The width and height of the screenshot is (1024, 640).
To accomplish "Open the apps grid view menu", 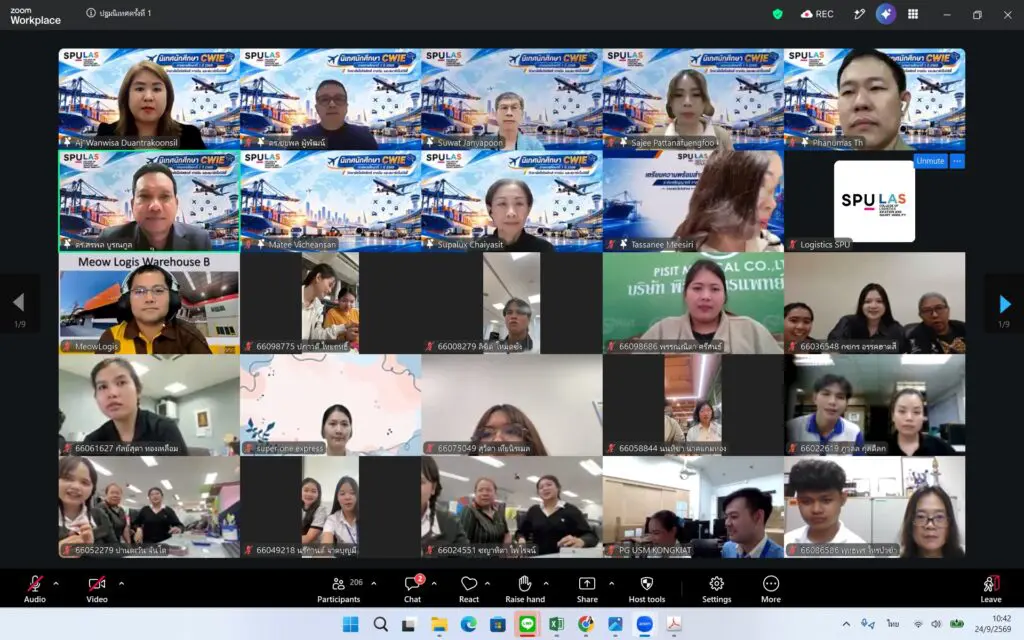I will (x=913, y=14).
